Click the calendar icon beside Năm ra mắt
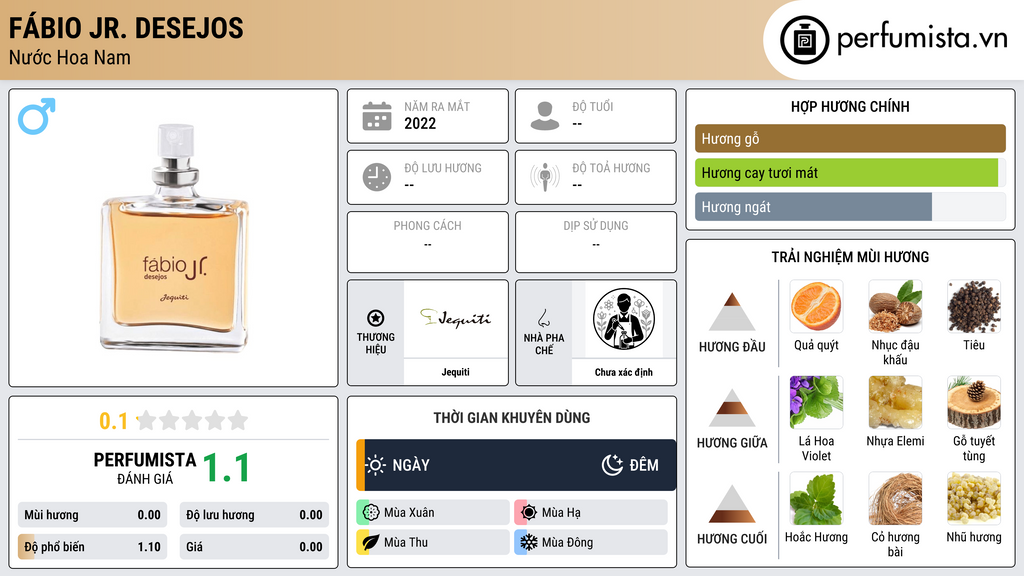Screen dimensions: 1024x576 point(377,116)
